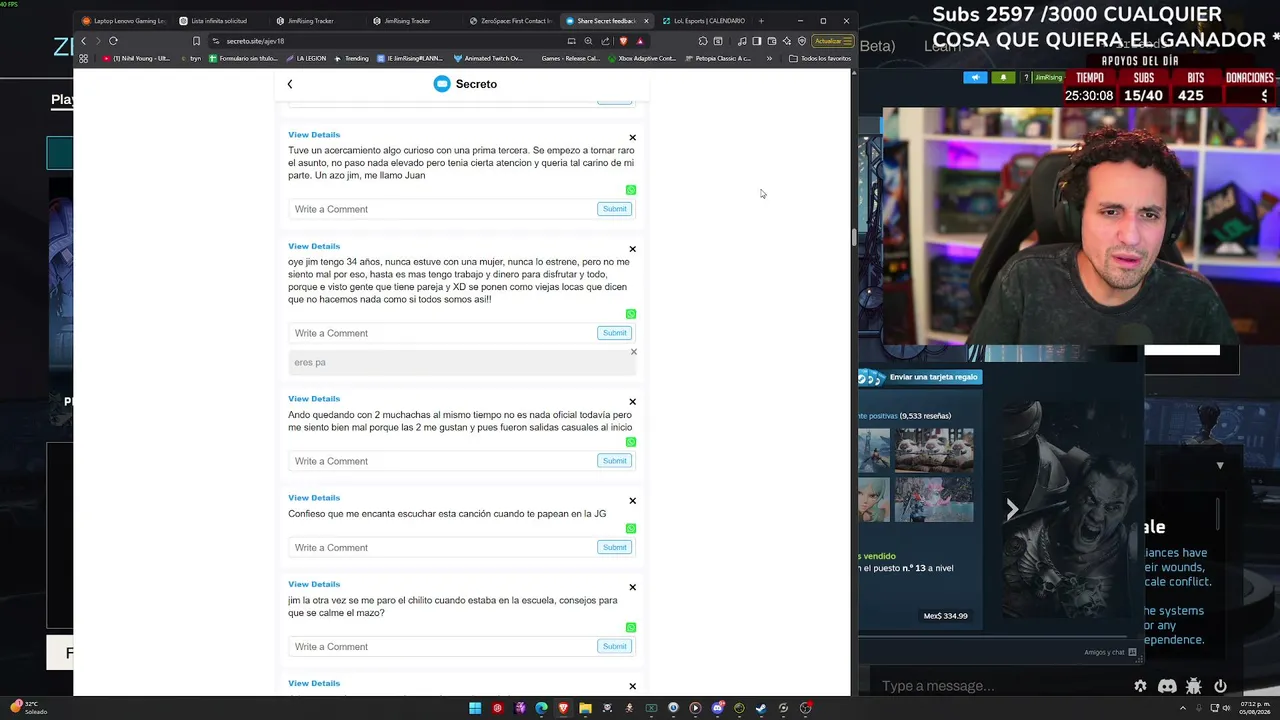The width and height of the screenshot is (1280, 720).
Task: Click the 'Type a message...' chat field
Action: (x=1000, y=686)
